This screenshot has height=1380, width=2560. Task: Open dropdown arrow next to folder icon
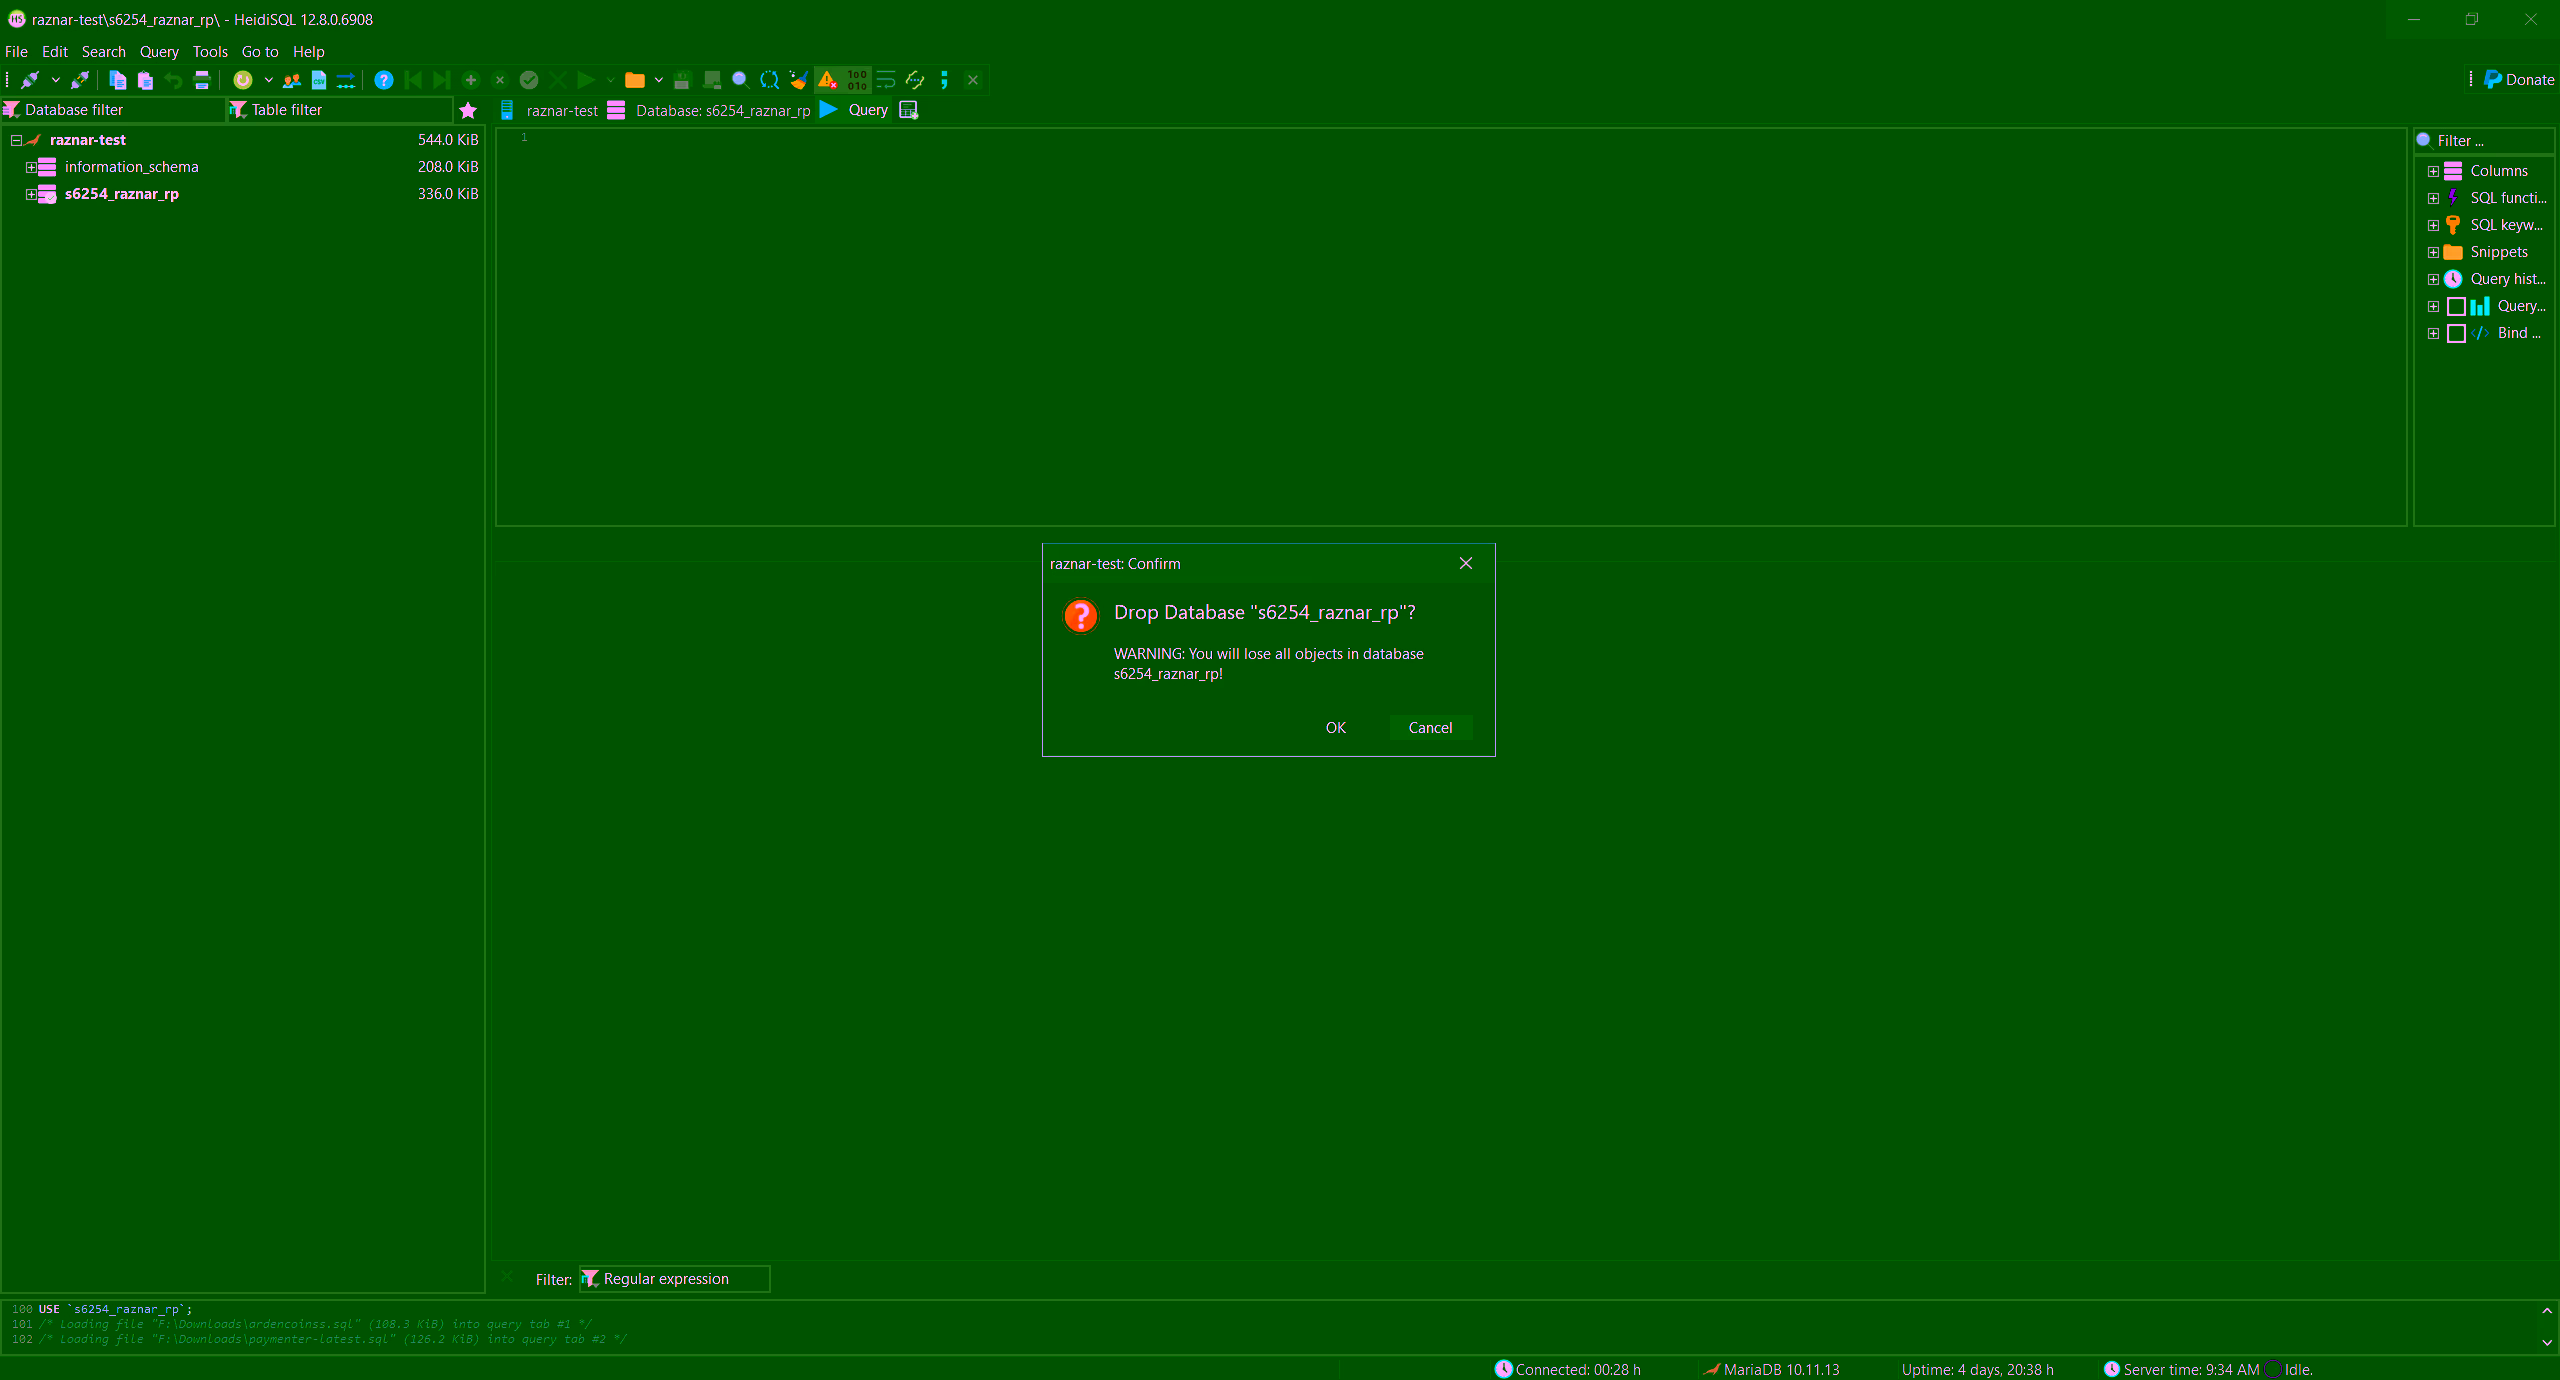point(659,80)
